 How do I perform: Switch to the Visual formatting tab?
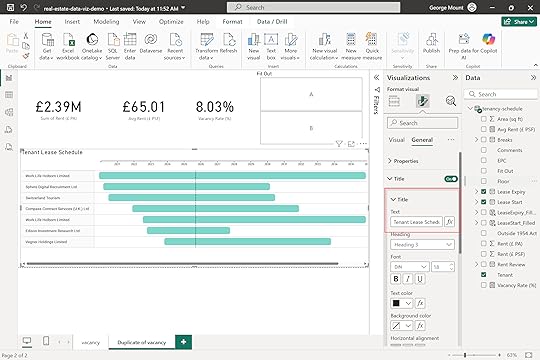pyautogui.click(x=396, y=140)
